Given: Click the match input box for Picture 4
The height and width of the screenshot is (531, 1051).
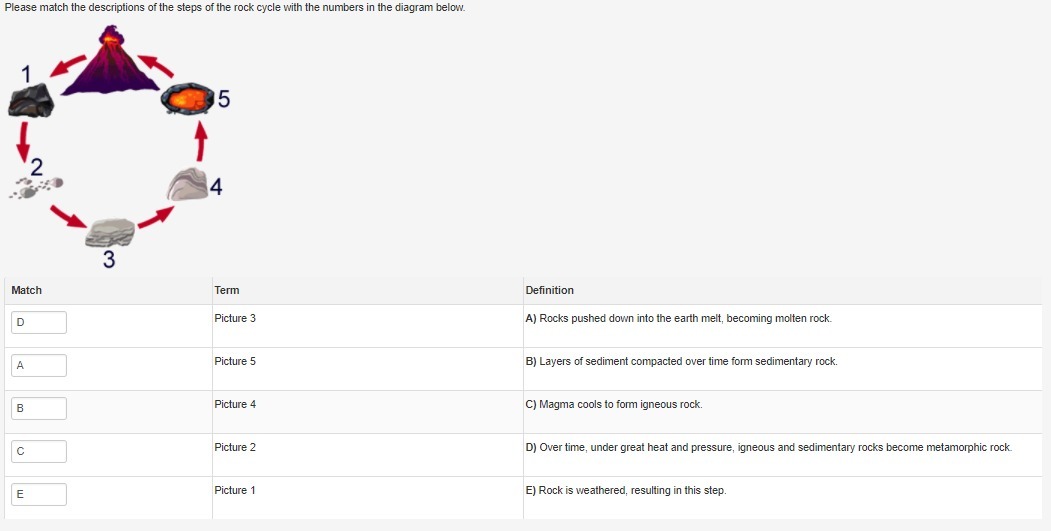Looking at the screenshot, I should (39, 408).
